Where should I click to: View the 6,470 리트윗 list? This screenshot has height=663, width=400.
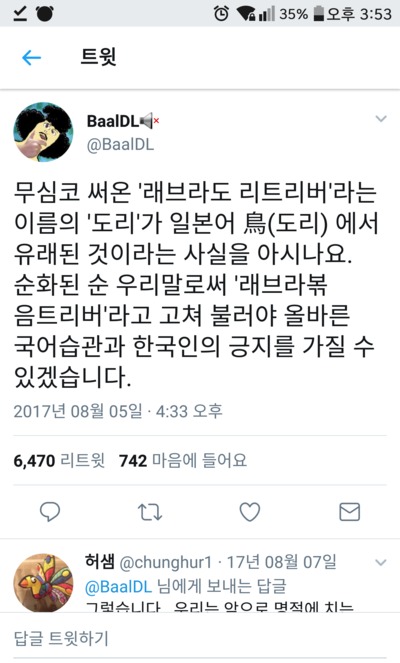click(59, 460)
